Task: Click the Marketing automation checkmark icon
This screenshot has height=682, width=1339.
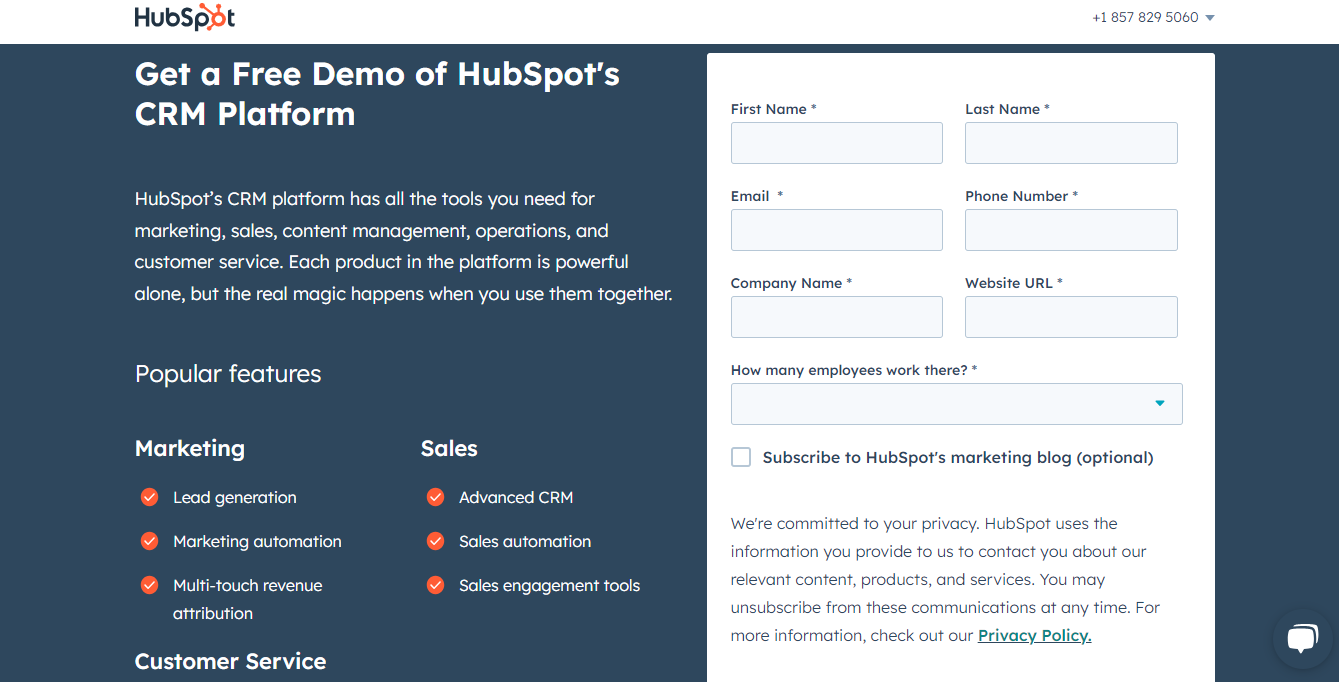Action: pos(150,541)
